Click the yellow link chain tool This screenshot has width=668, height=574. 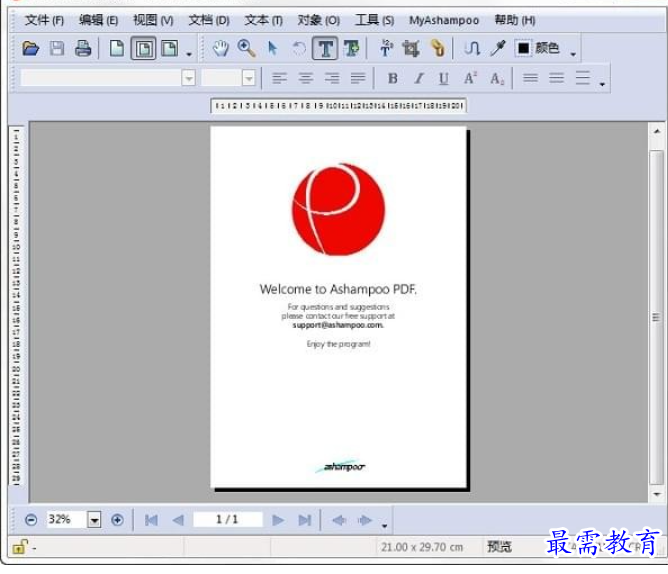click(437, 49)
